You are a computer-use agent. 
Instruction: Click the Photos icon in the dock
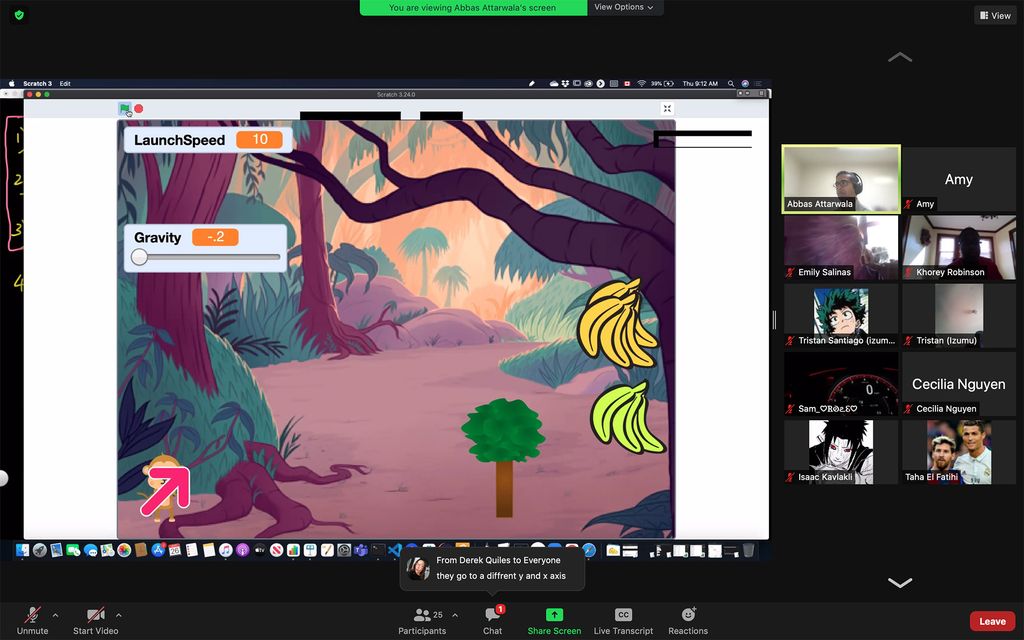124,551
